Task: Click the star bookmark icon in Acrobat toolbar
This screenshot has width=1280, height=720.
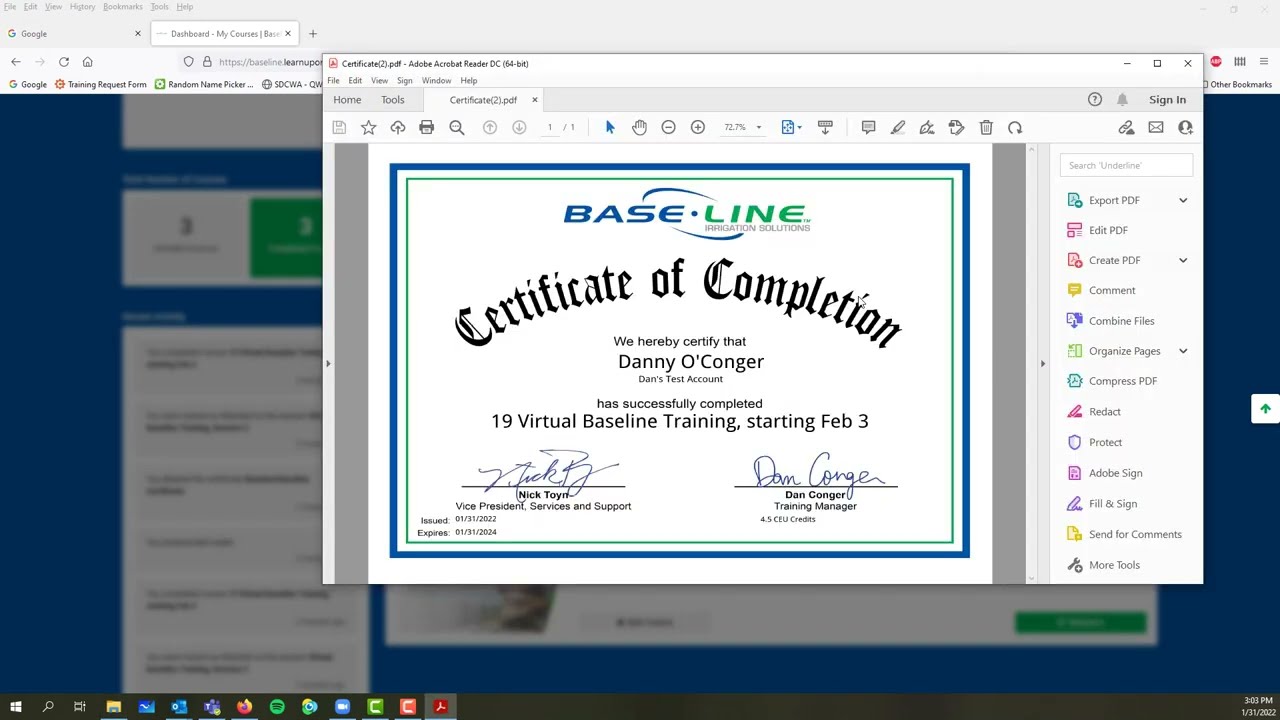Action: [x=368, y=128]
